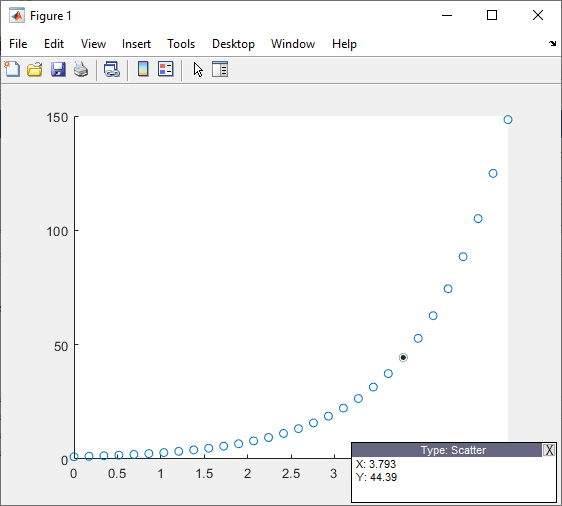562x506 pixels.
Task: Click the x-axis label 1.5
Action: pyautogui.click(x=204, y=474)
